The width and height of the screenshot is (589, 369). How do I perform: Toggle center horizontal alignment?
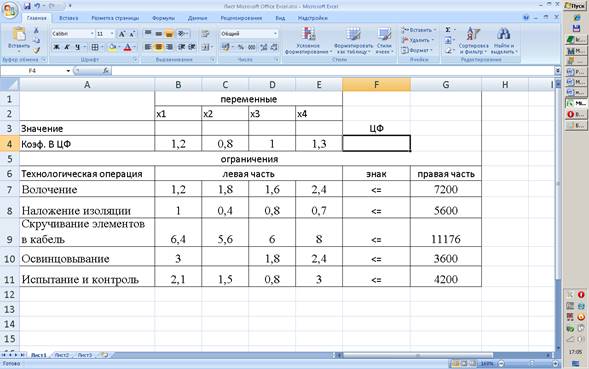[x=159, y=47]
